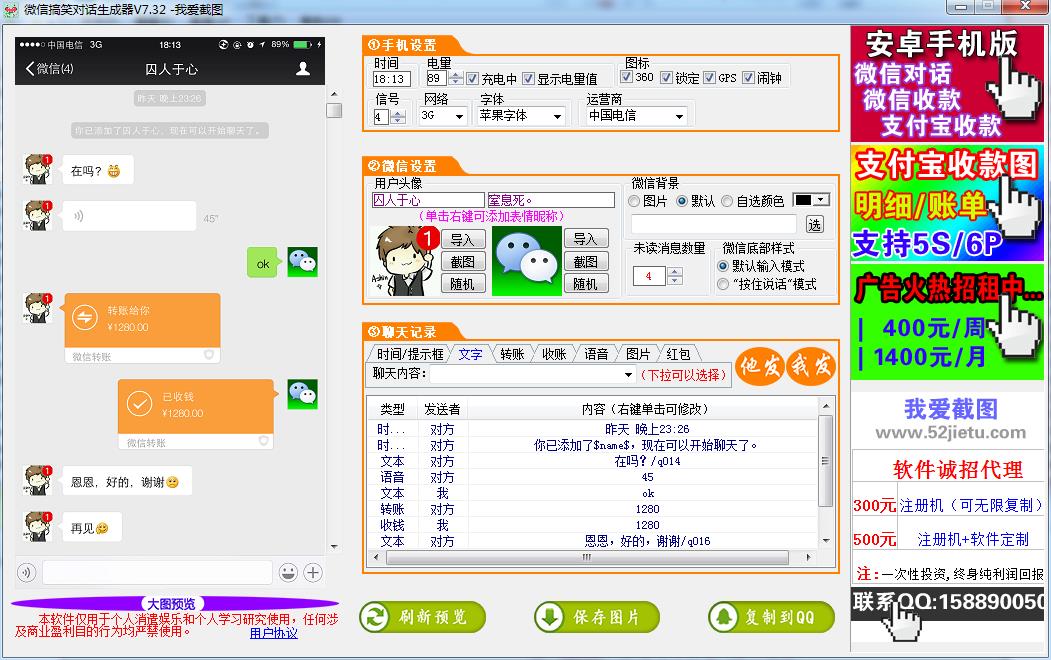
Task: Click the green ok message bubble
Action: [262, 263]
